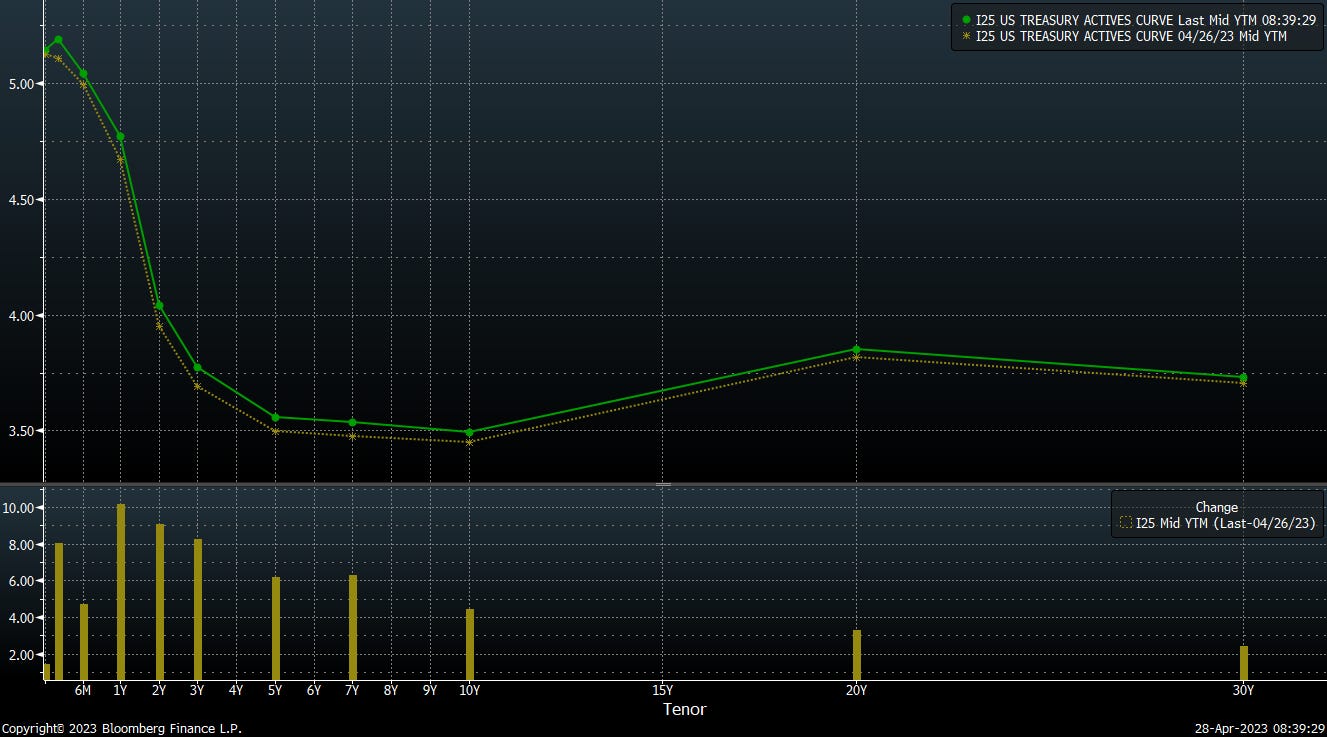Select the 10Y change bar
The width and height of the screenshot is (1327, 737).
point(470,645)
